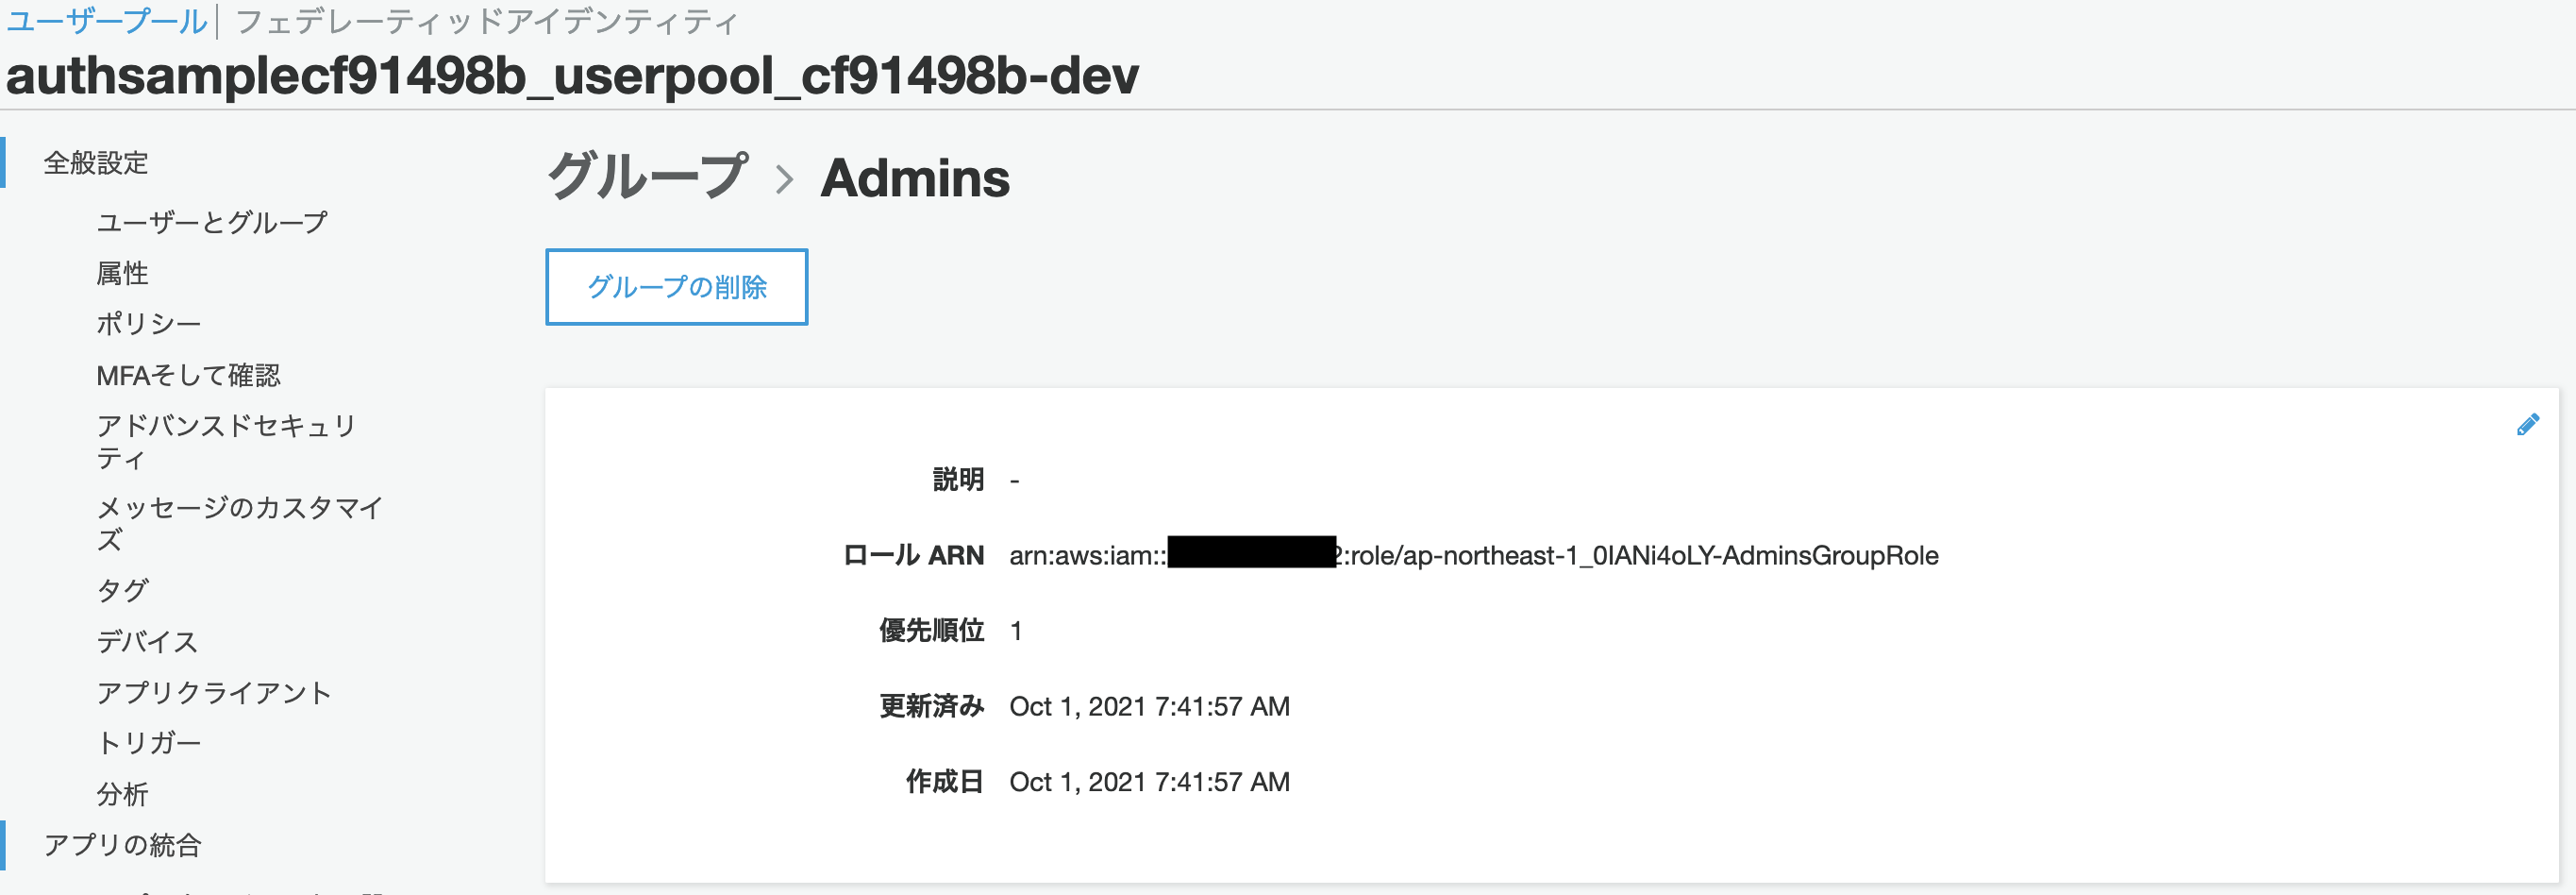Click the pencil edit icon

[x=2527, y=425]
